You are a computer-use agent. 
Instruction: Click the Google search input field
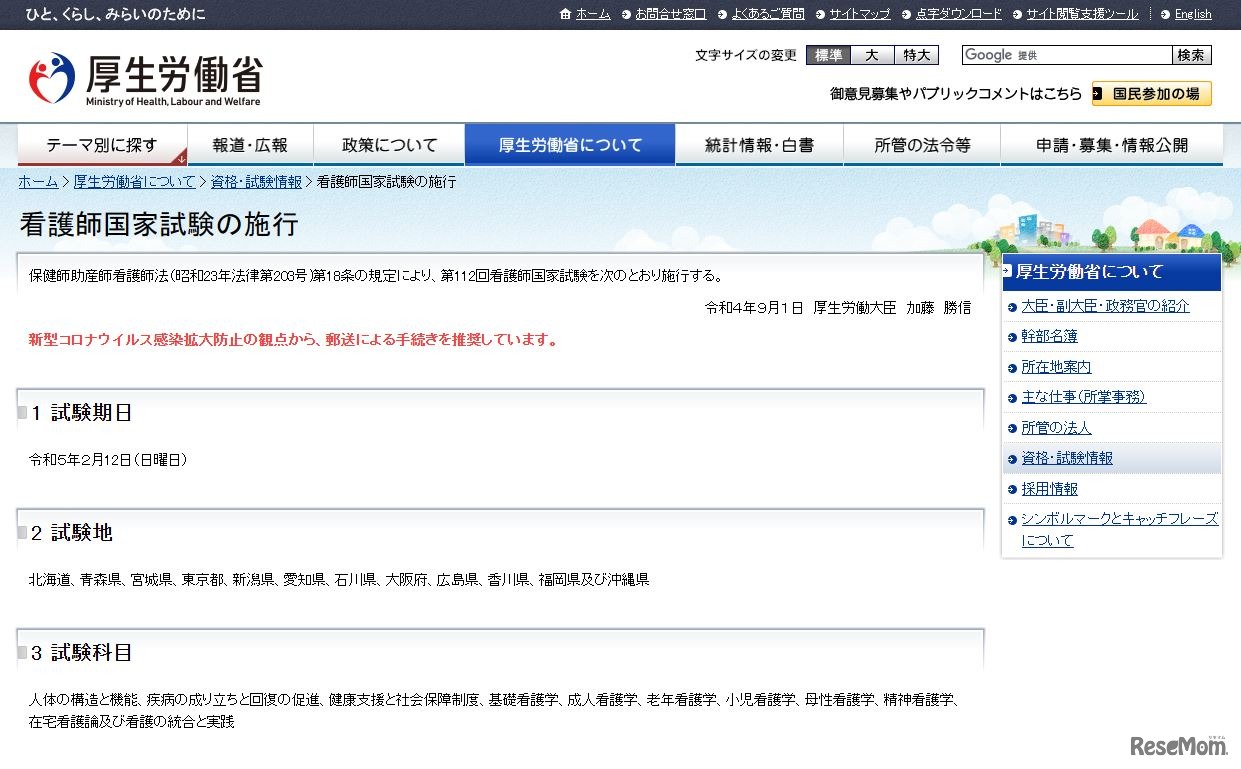click(x=1066, y=55)
